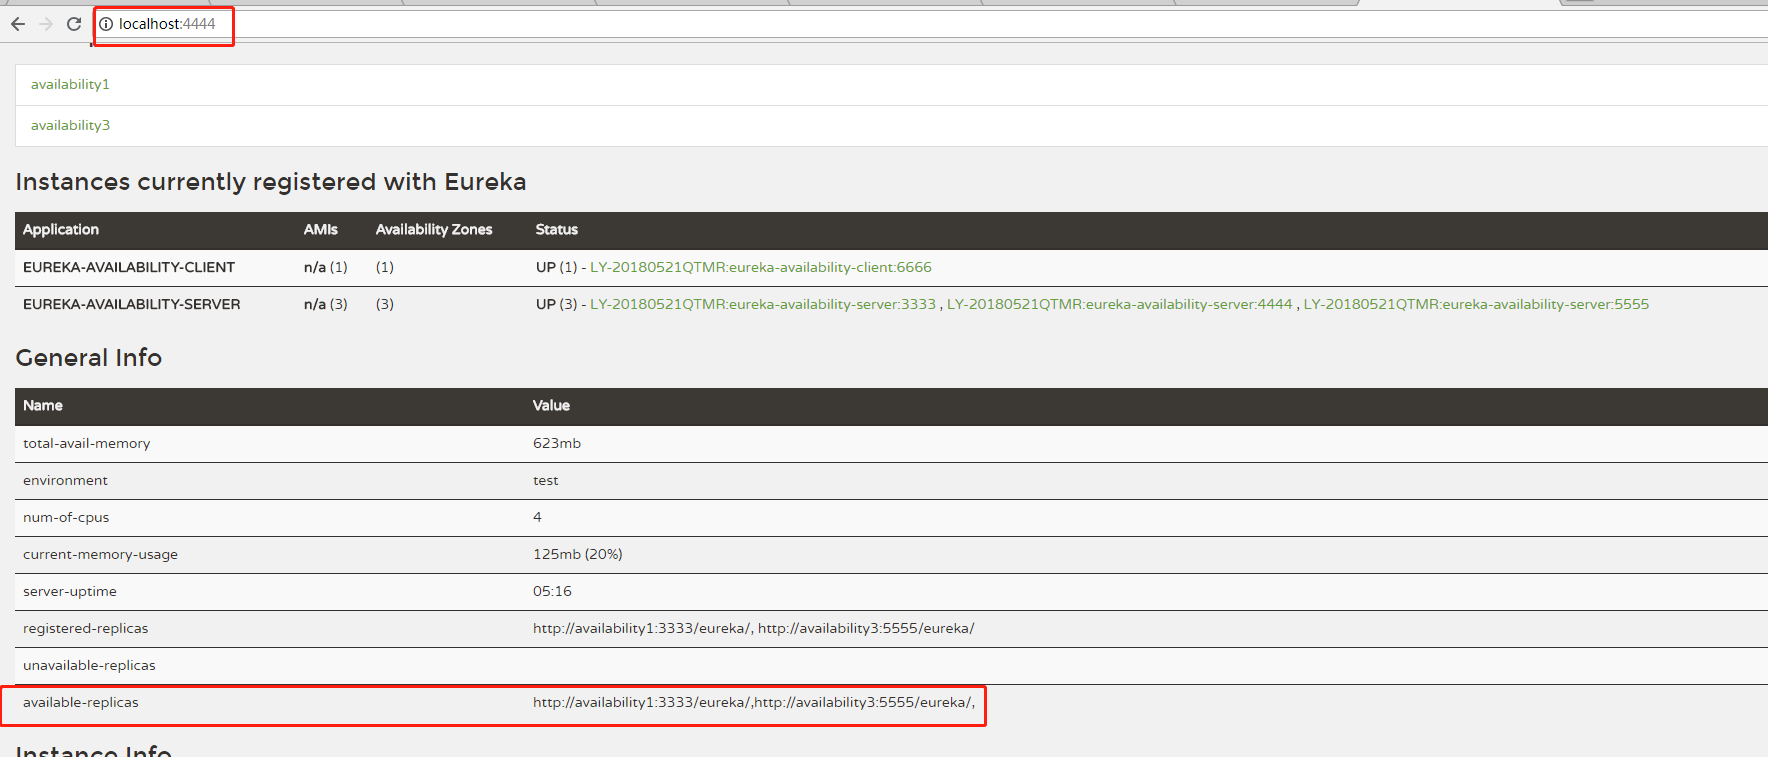This screenshot has width=1768, height=757.
Task: Click the Value column header in General Info
Action: tap(551, 406)
